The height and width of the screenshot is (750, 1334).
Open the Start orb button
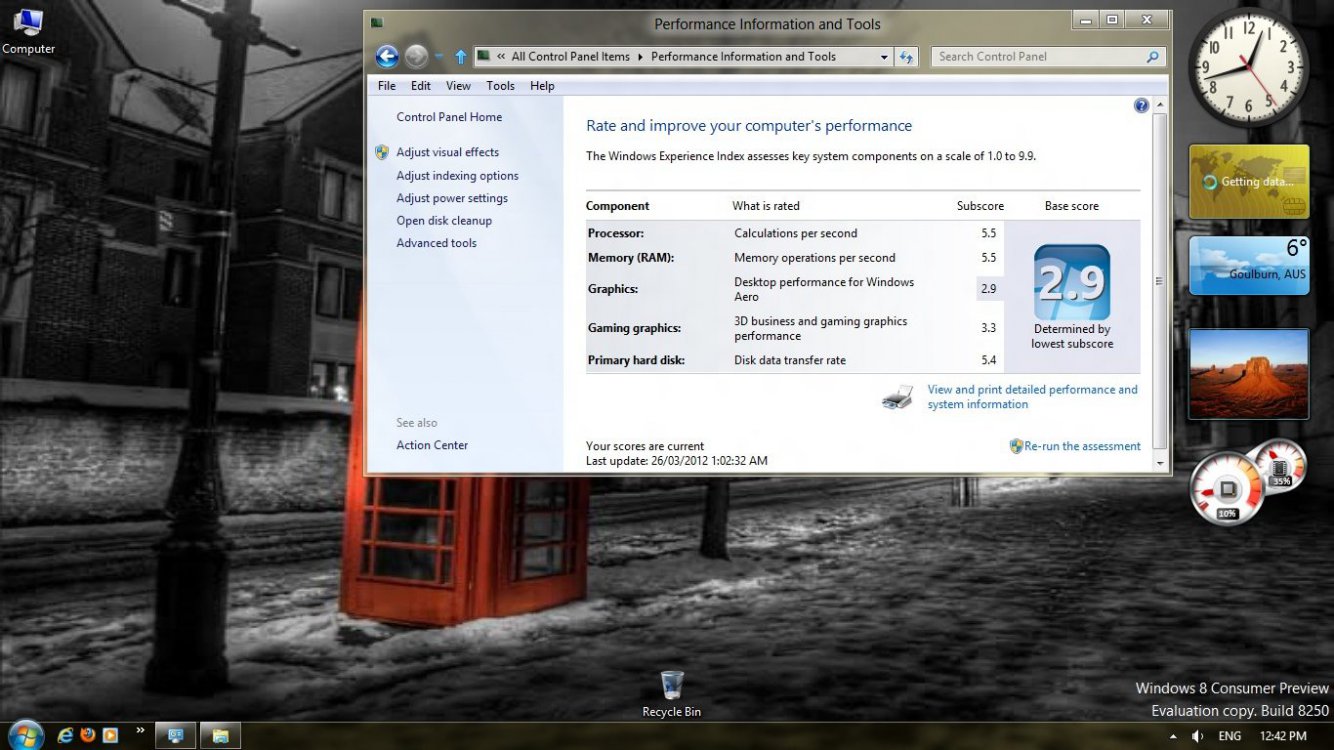pos(25,735)
